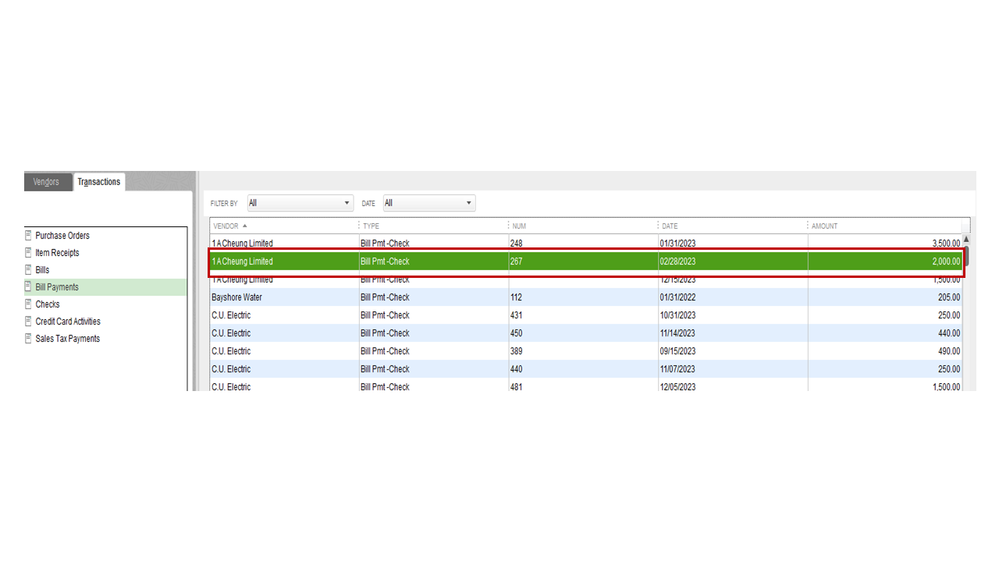The image size is (999, 562).
Task: Click the date 11/14/2023
Action: [x=678, y=333]
